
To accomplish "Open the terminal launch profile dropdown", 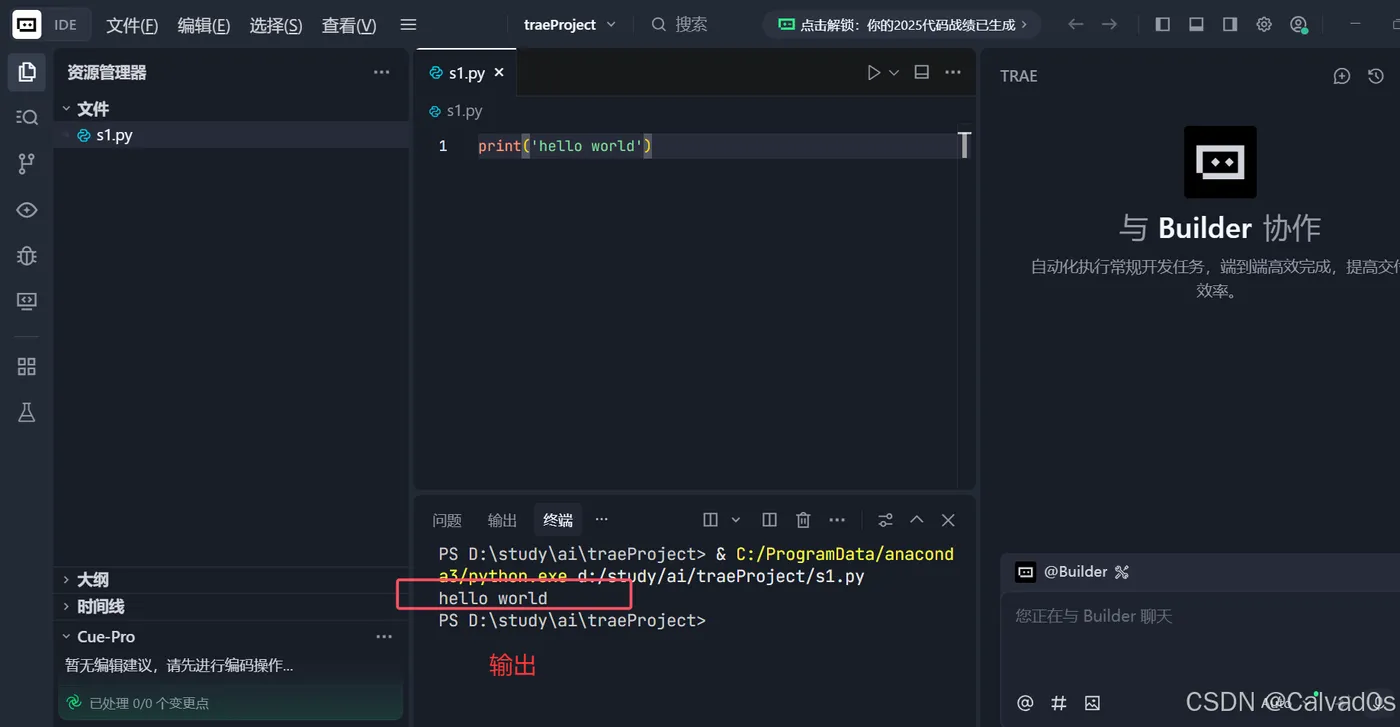I will (736, 520).
